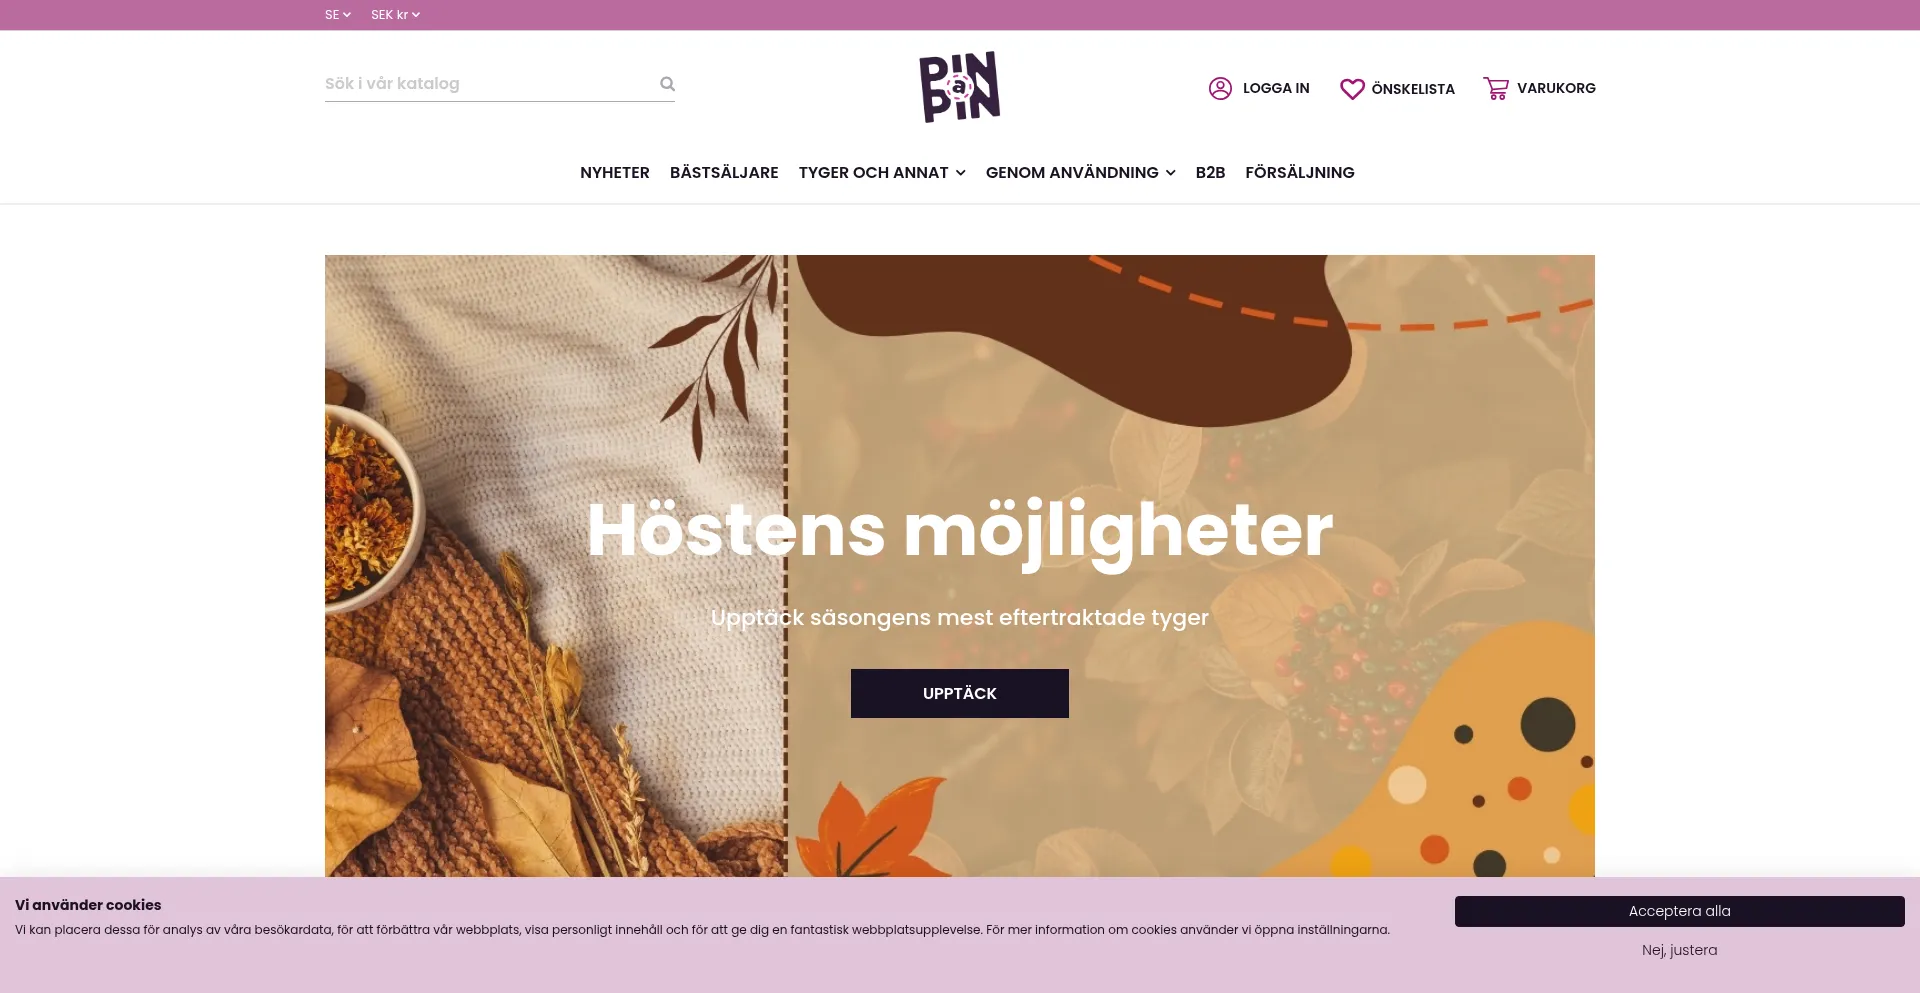Open the Önskelista link
1920x993 pixels.
(x=1413, y=89)
